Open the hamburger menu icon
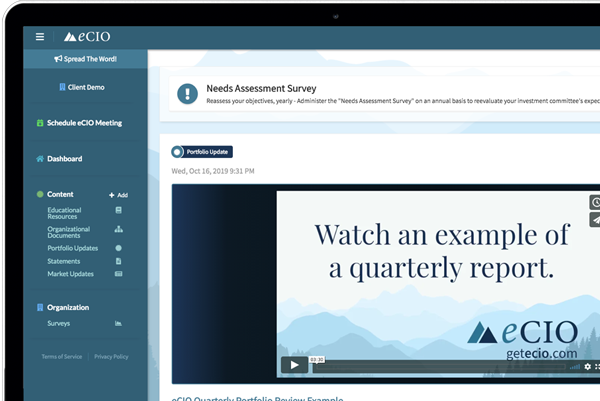This screenshot has height=401, width=600. (40, 37)
